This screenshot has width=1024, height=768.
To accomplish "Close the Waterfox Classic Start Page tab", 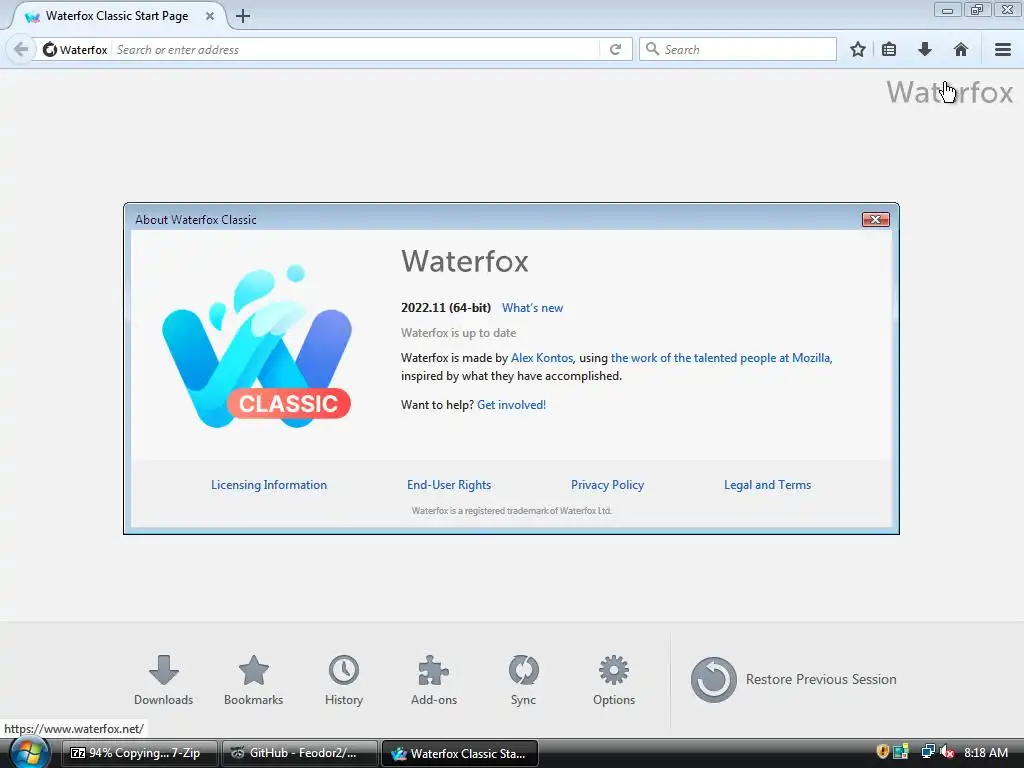I will [210, 16].
